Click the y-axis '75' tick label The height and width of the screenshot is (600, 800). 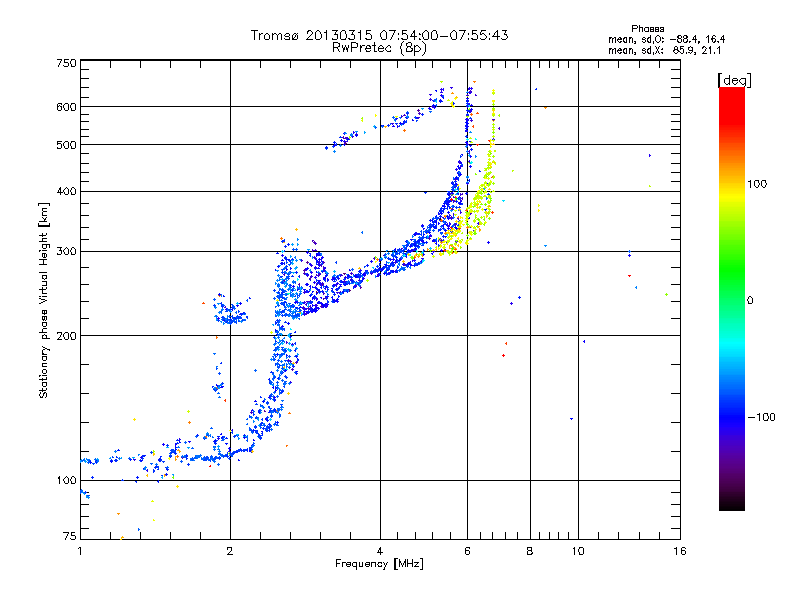point(70,536)
